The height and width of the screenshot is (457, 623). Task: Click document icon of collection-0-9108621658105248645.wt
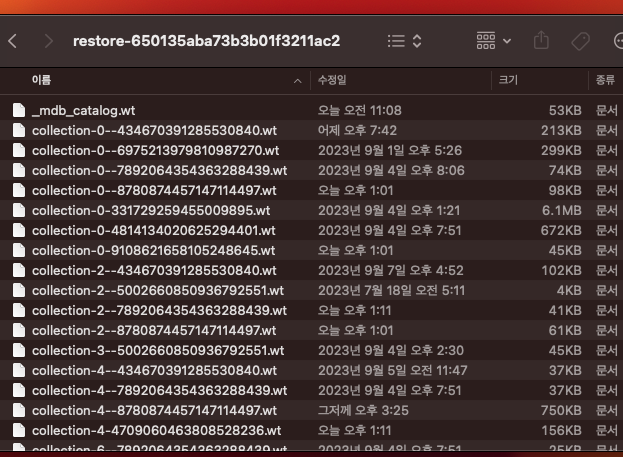click(19, 250)
